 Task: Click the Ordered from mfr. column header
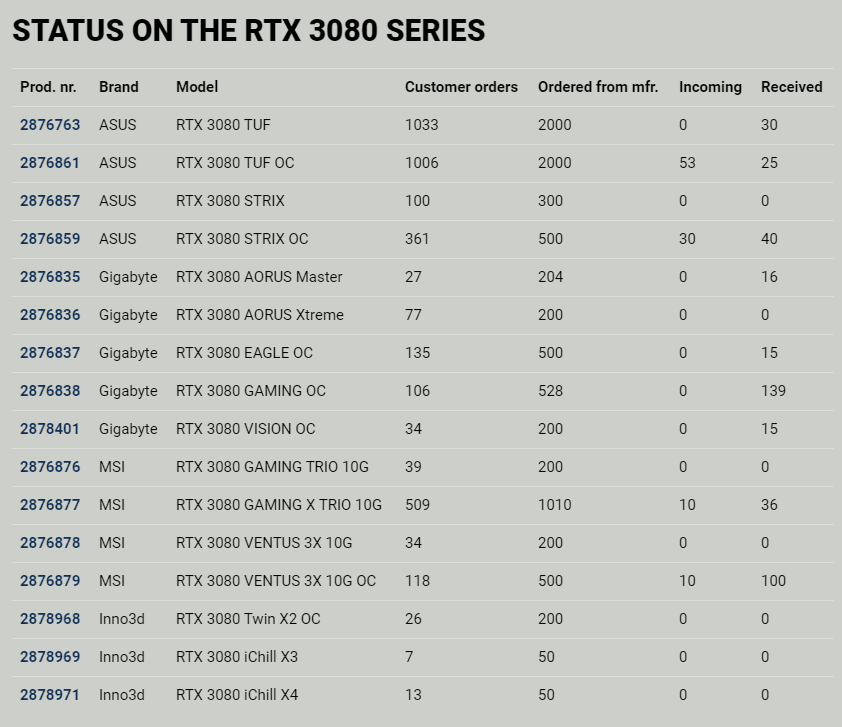598,87
